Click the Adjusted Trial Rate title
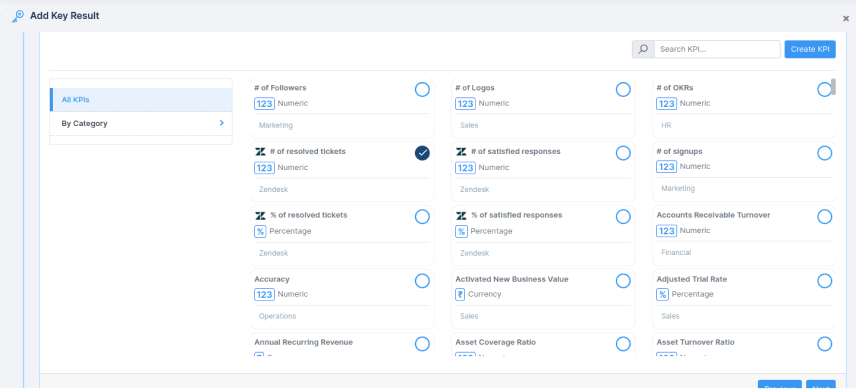Viewport: 856px width, 389px height. click(x=692, y=279)
